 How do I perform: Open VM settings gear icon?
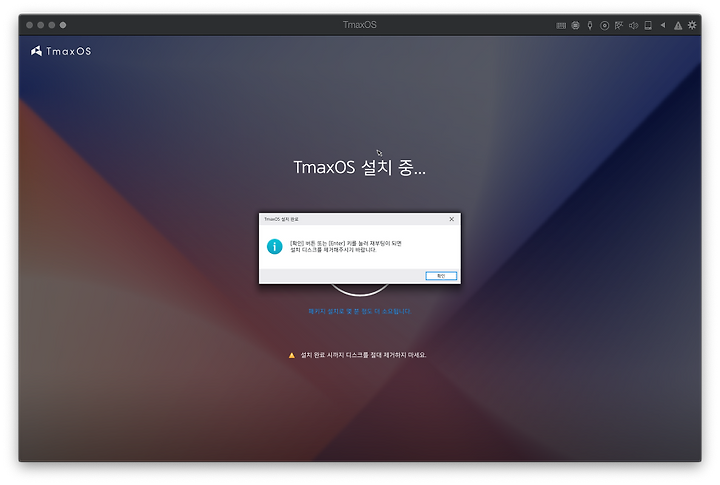pos(692,25)
